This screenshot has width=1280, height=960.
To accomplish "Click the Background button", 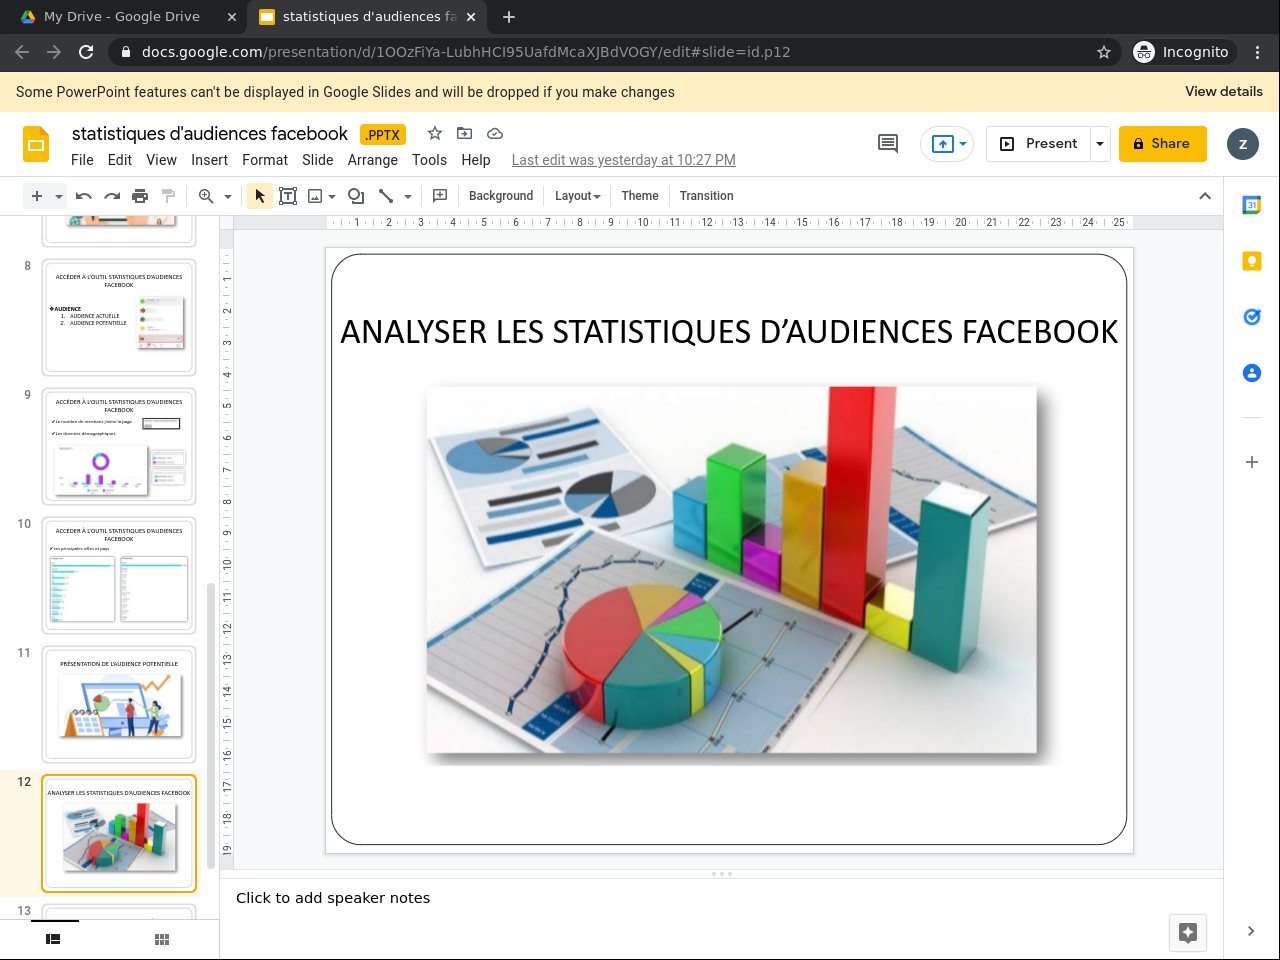I will (x=501, y=196).
